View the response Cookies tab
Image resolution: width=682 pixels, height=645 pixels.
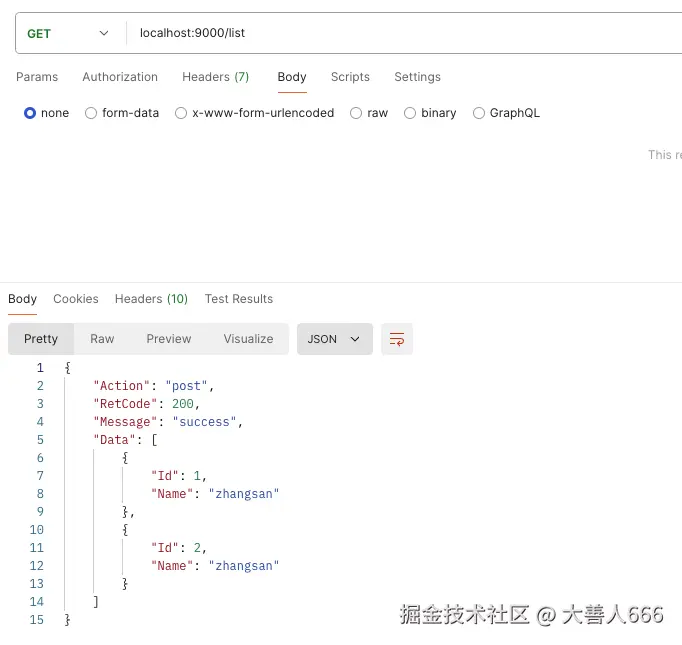76,299
